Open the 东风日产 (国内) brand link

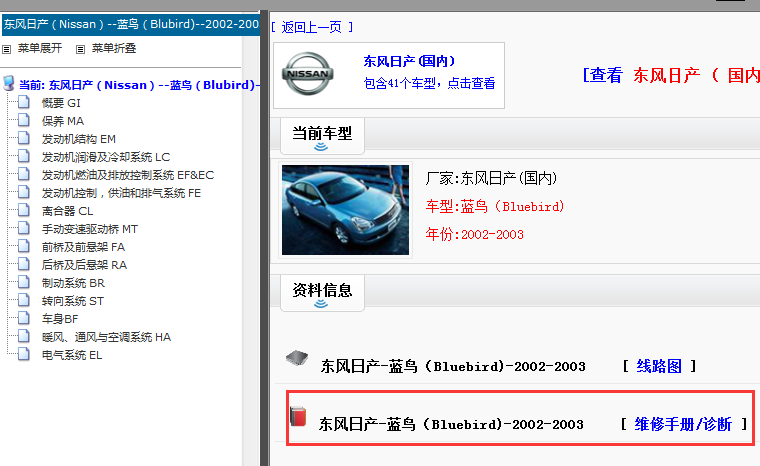[409, 61]
